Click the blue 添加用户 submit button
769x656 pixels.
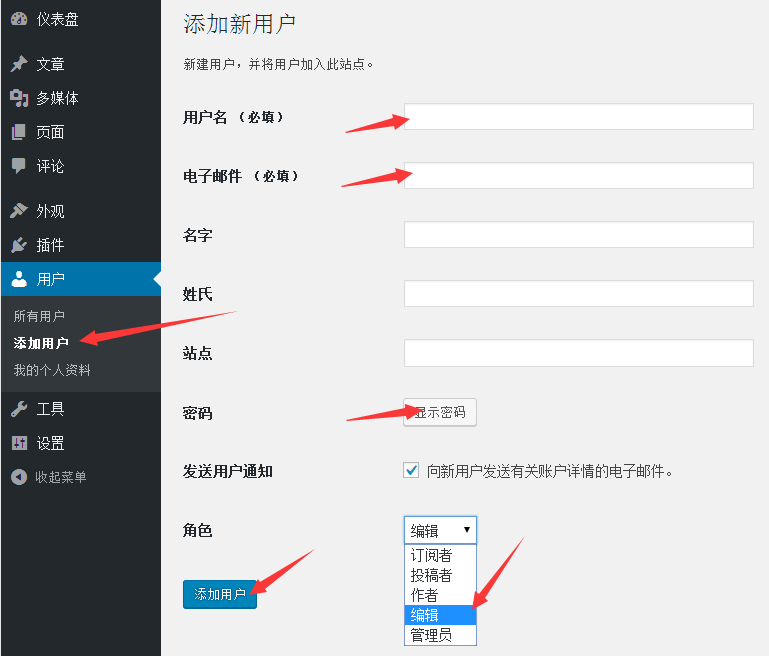pyautogui.click(x=220, y=594)
